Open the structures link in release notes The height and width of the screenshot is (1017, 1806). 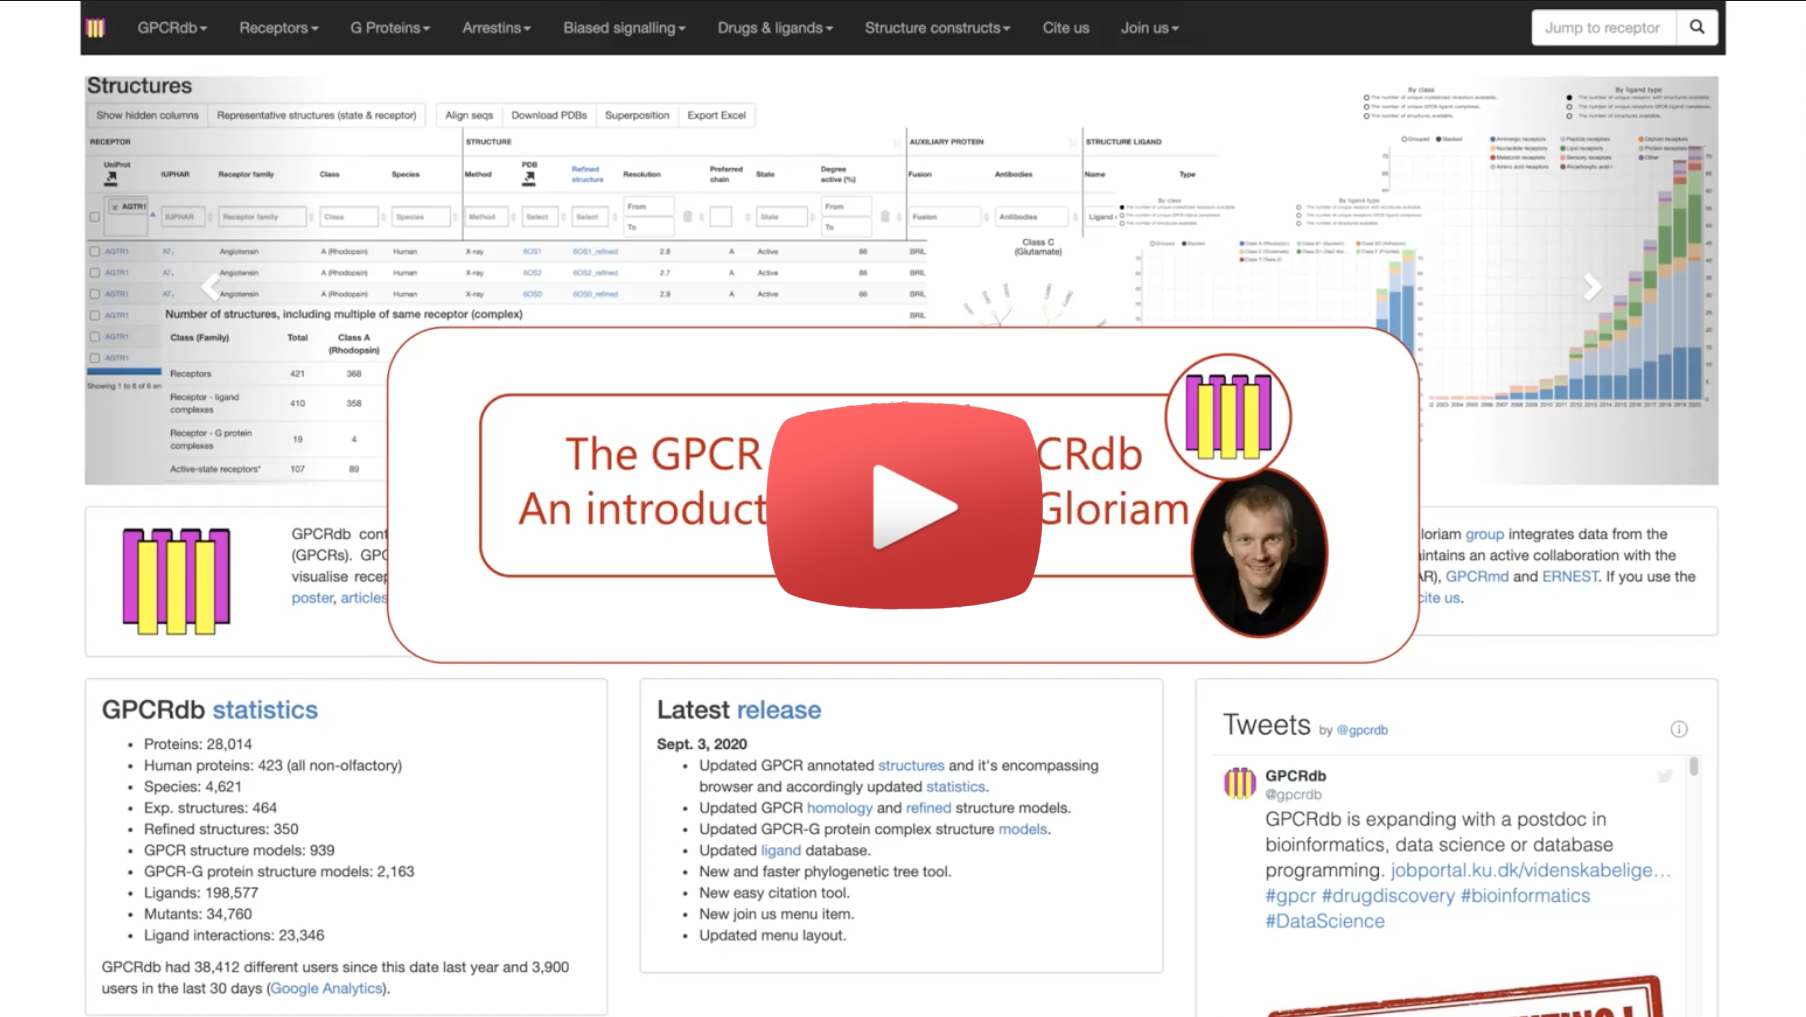[x=911, y=766]
